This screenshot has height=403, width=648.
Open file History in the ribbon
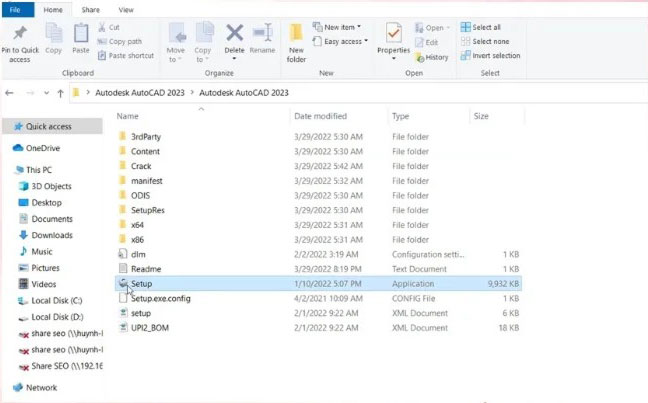(432, 57)
